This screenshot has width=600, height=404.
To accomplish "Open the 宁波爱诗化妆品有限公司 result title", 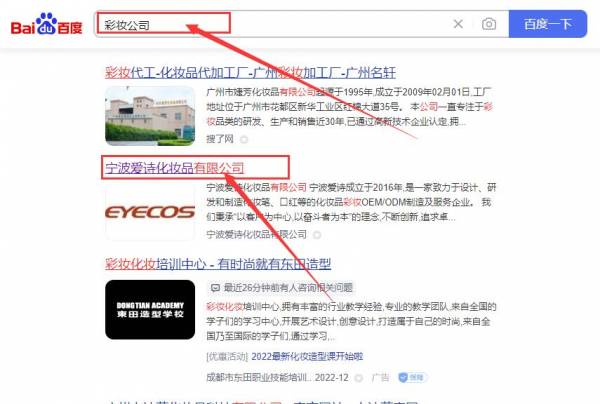I will (174, 168).
